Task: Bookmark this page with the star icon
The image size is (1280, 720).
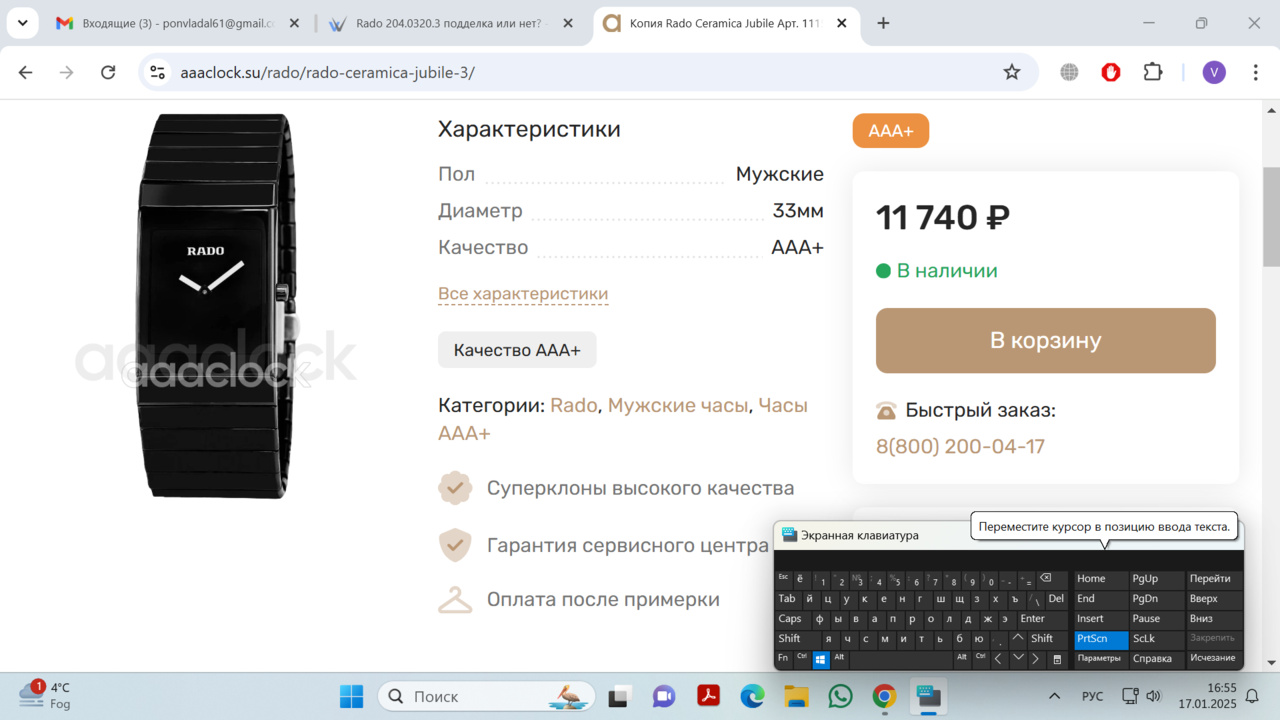Action: tap(1011, 72)
